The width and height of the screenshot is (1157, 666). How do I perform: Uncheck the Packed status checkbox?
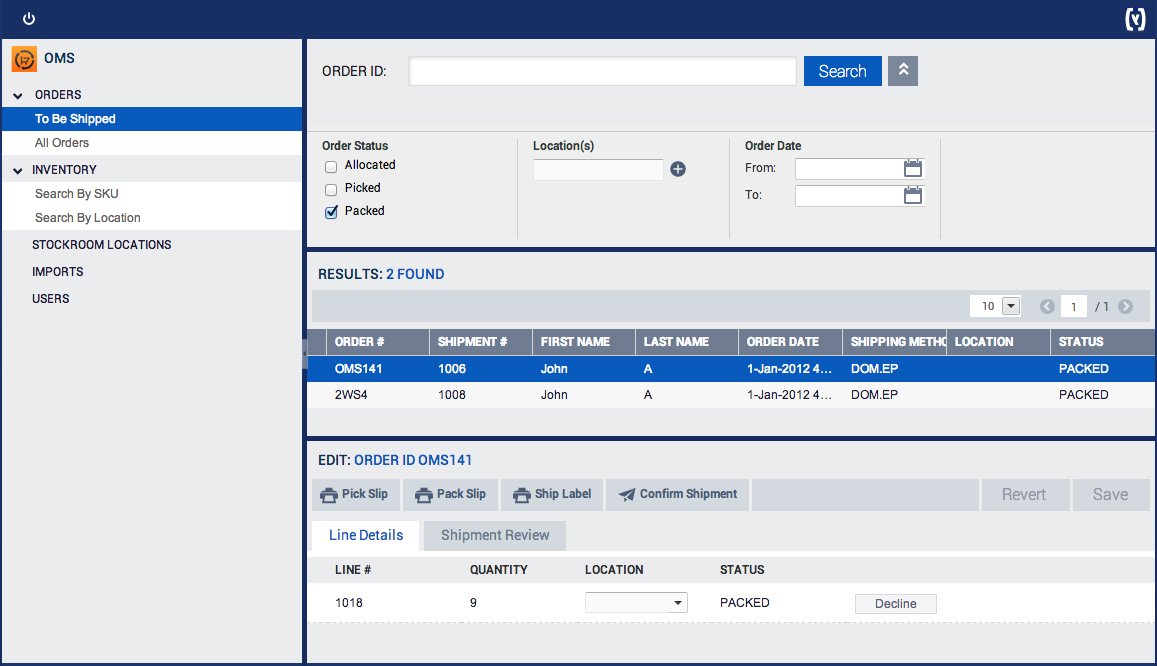[331, 212]
